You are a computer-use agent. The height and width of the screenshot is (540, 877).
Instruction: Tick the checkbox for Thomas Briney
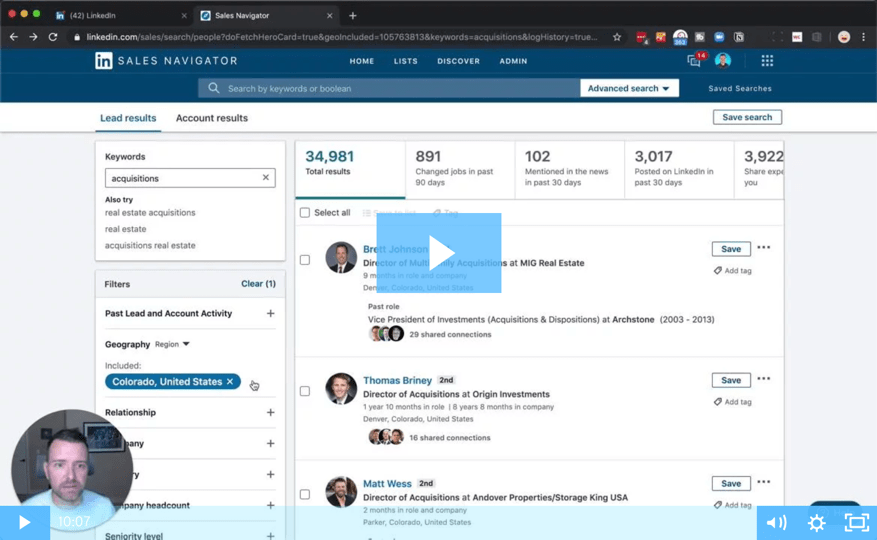pyautogui.click(x=305, y=391)
